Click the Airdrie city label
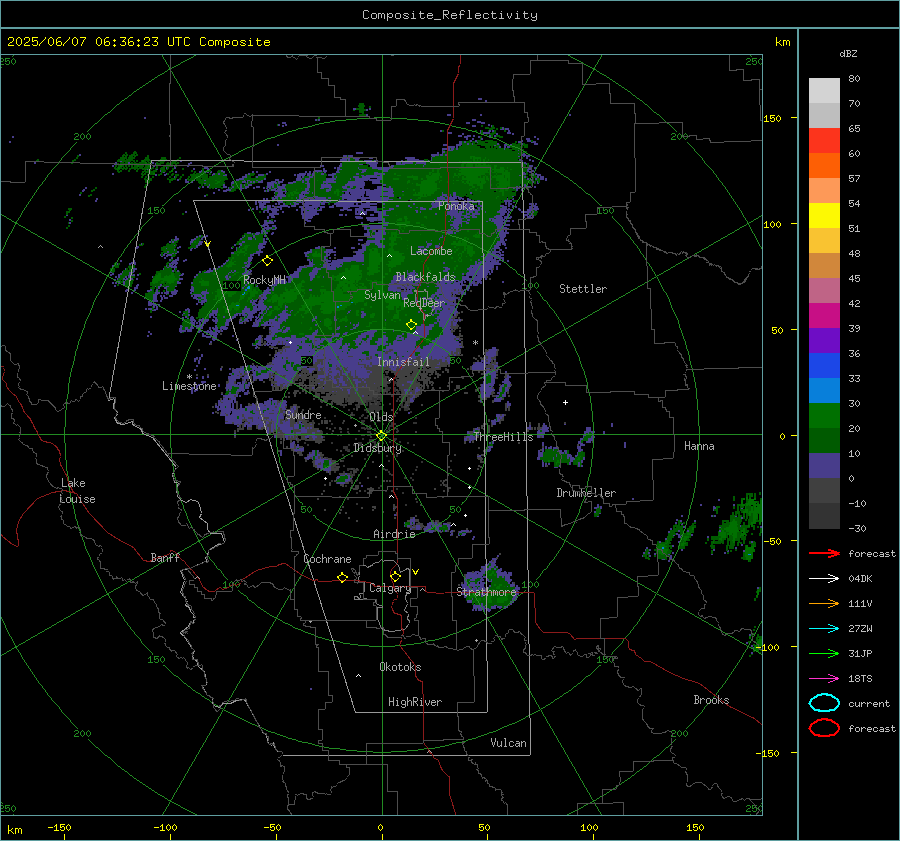This screenshot has width=900, height=841. (394, 534)
